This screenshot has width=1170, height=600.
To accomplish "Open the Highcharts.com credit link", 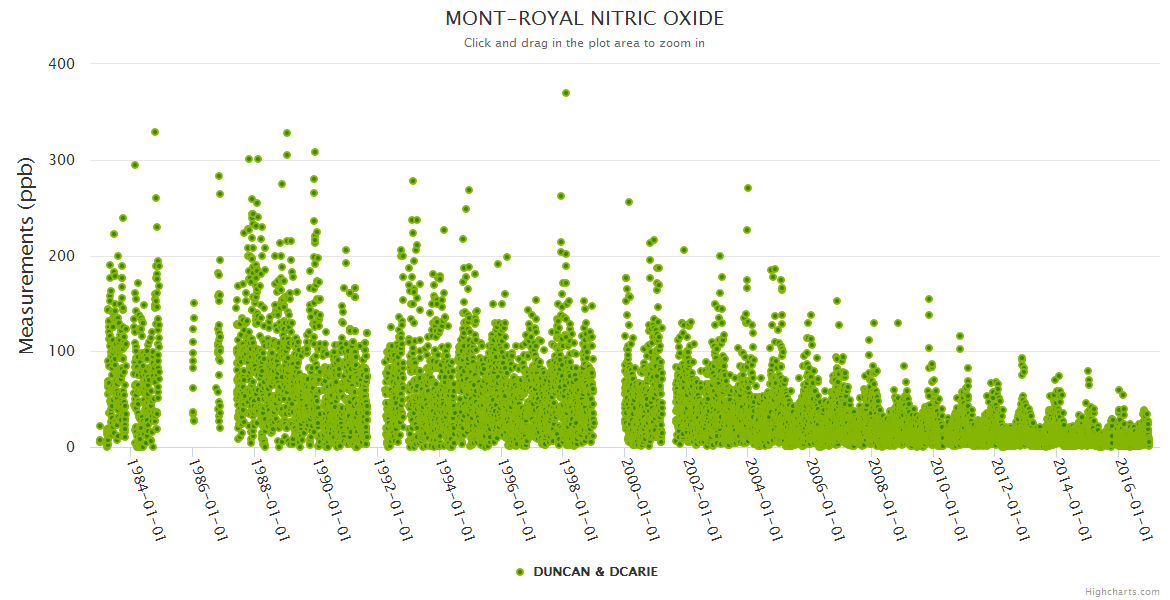I will coord(1122,591).
